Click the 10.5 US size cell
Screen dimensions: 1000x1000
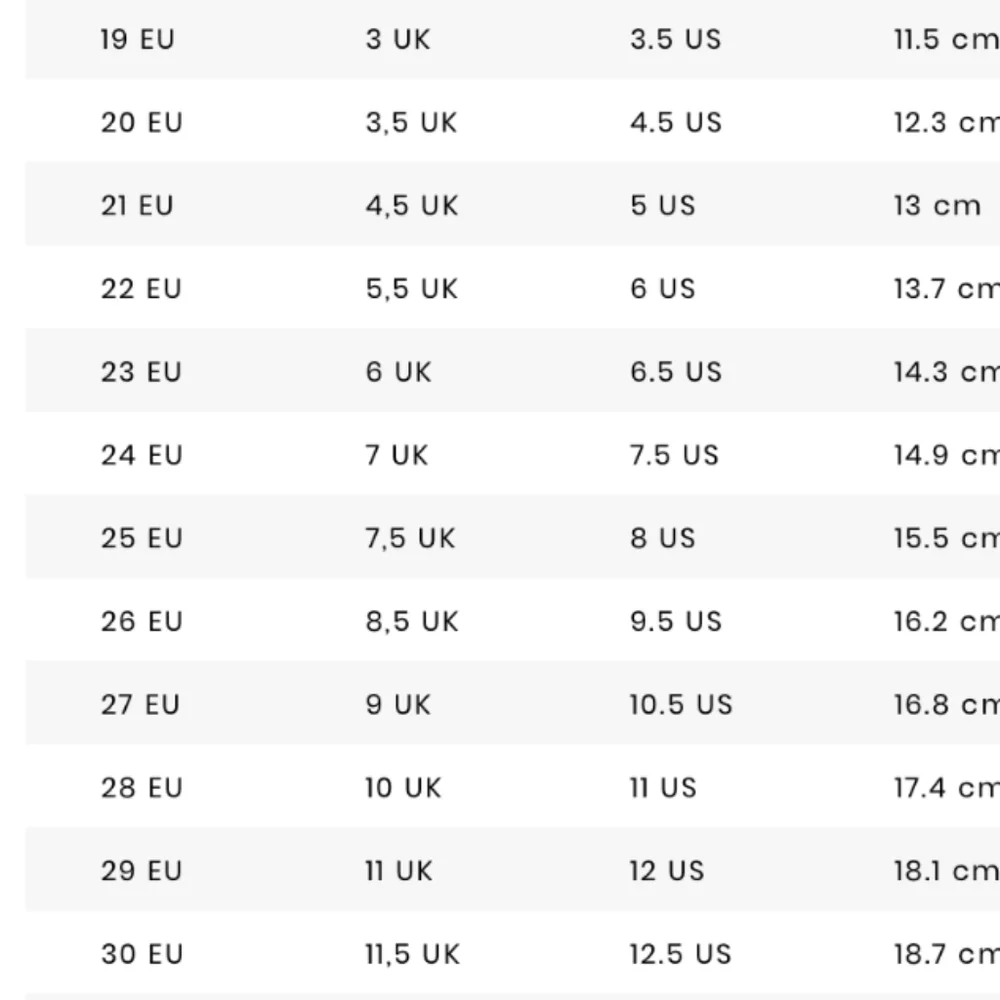coord(681,705)
